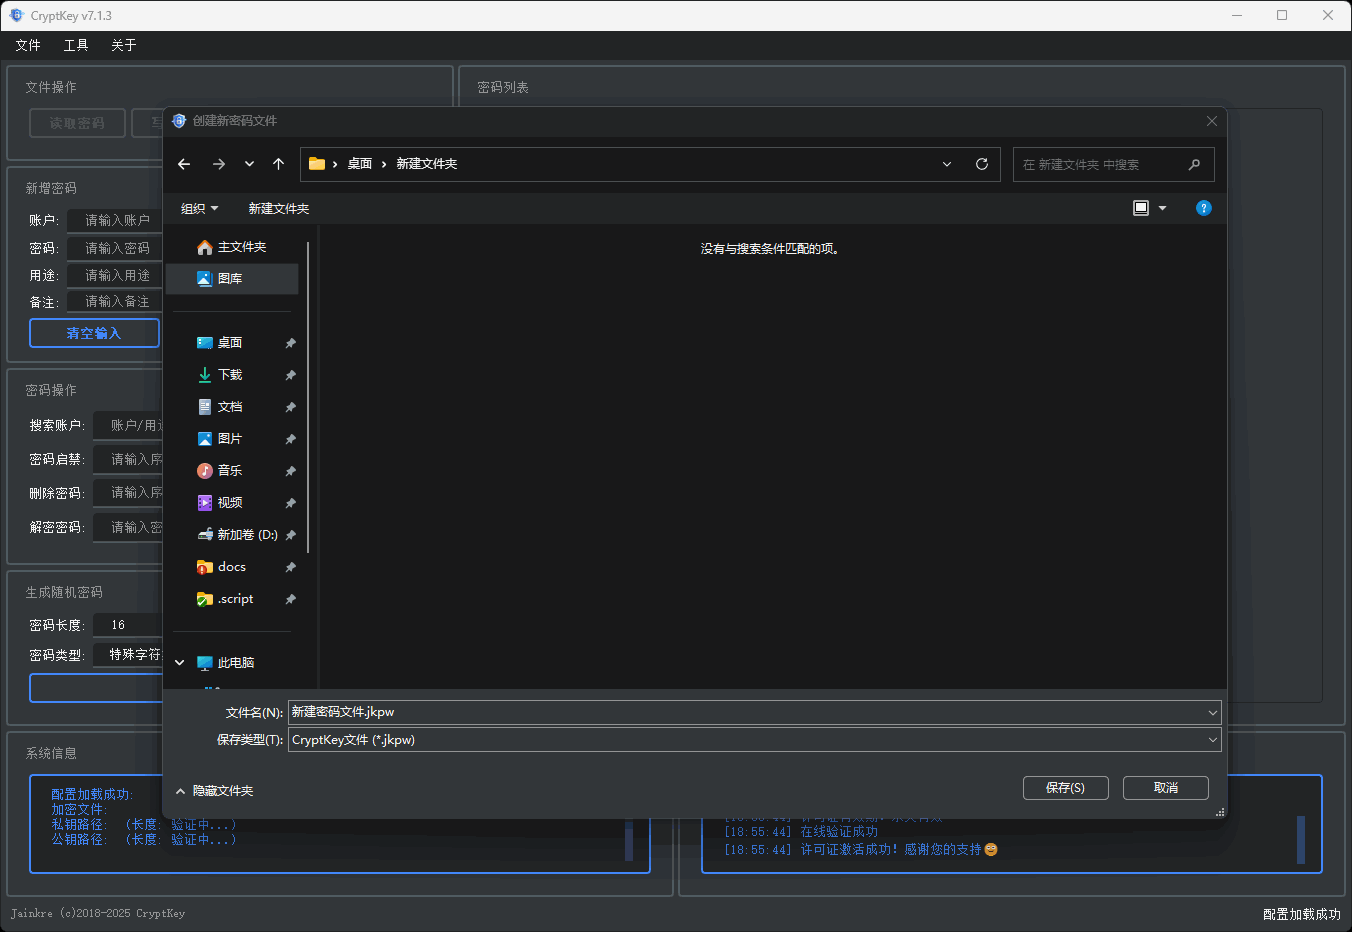Click the 搜索账户 input in CryptKey
This screenshot has height=932, width=1352.
(127, 425)
